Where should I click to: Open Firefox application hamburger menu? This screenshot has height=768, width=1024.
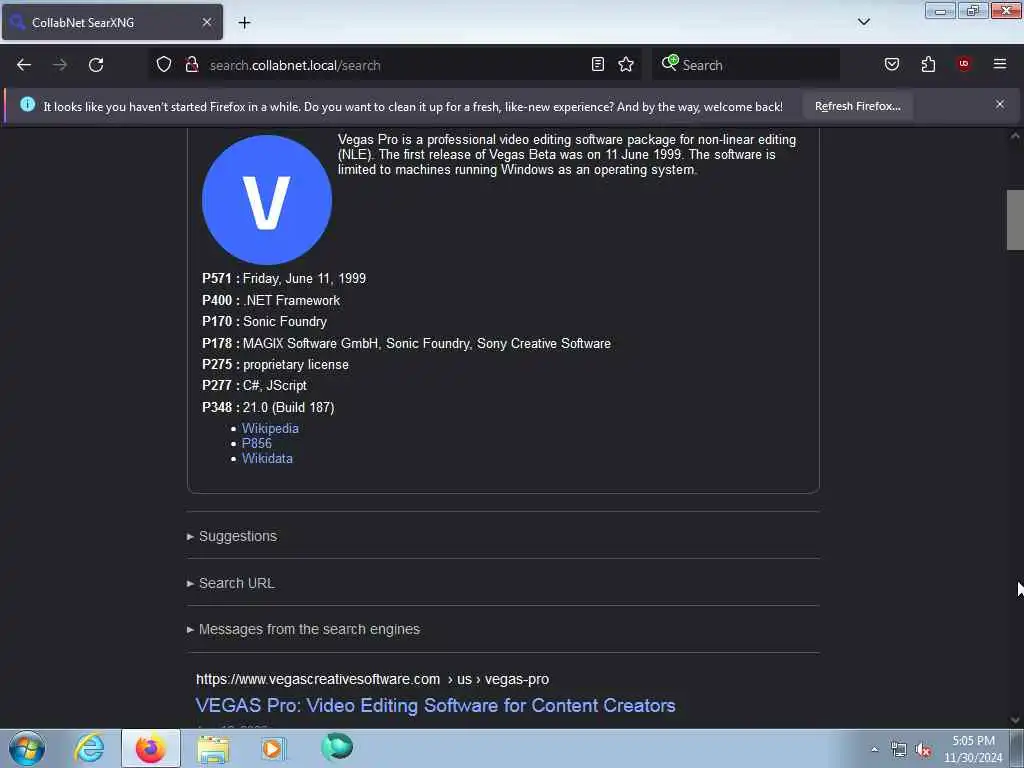click(1000, 64)
